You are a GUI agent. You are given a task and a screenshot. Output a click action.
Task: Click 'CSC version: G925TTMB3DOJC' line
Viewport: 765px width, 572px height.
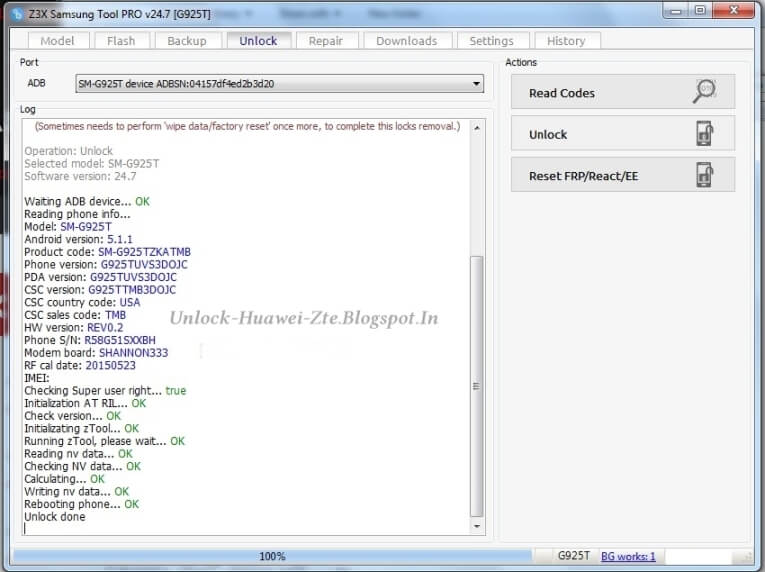(100, 290)
